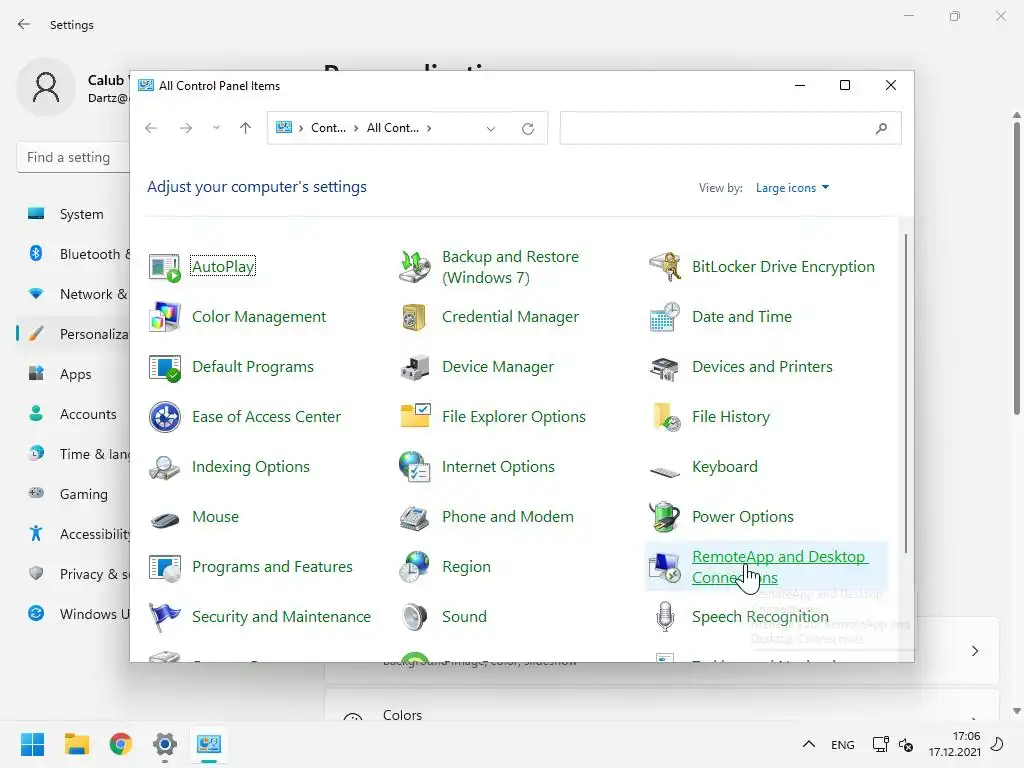Viewport: 1024px width, 768px height.
Task: Open Date and Time calendar icon
Action: point(665,317)
